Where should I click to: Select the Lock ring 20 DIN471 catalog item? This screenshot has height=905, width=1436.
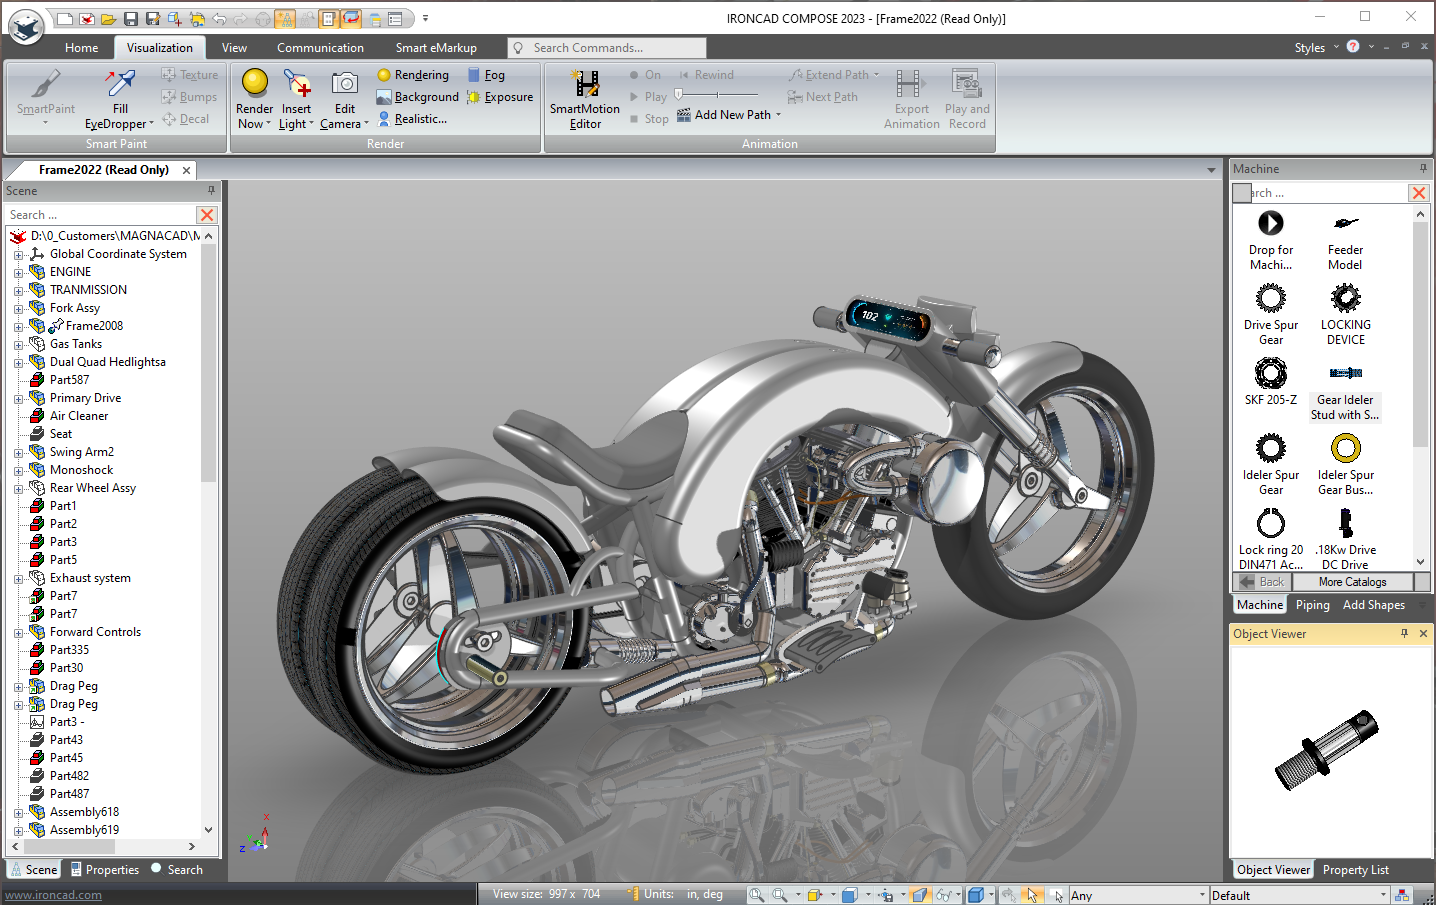(1271, 538)
